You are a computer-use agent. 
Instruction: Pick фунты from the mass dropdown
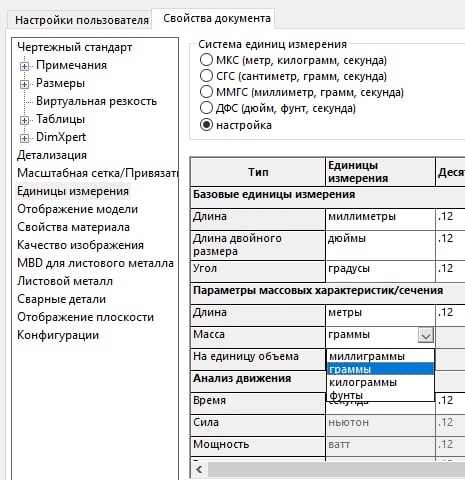(x=380, y=395)
